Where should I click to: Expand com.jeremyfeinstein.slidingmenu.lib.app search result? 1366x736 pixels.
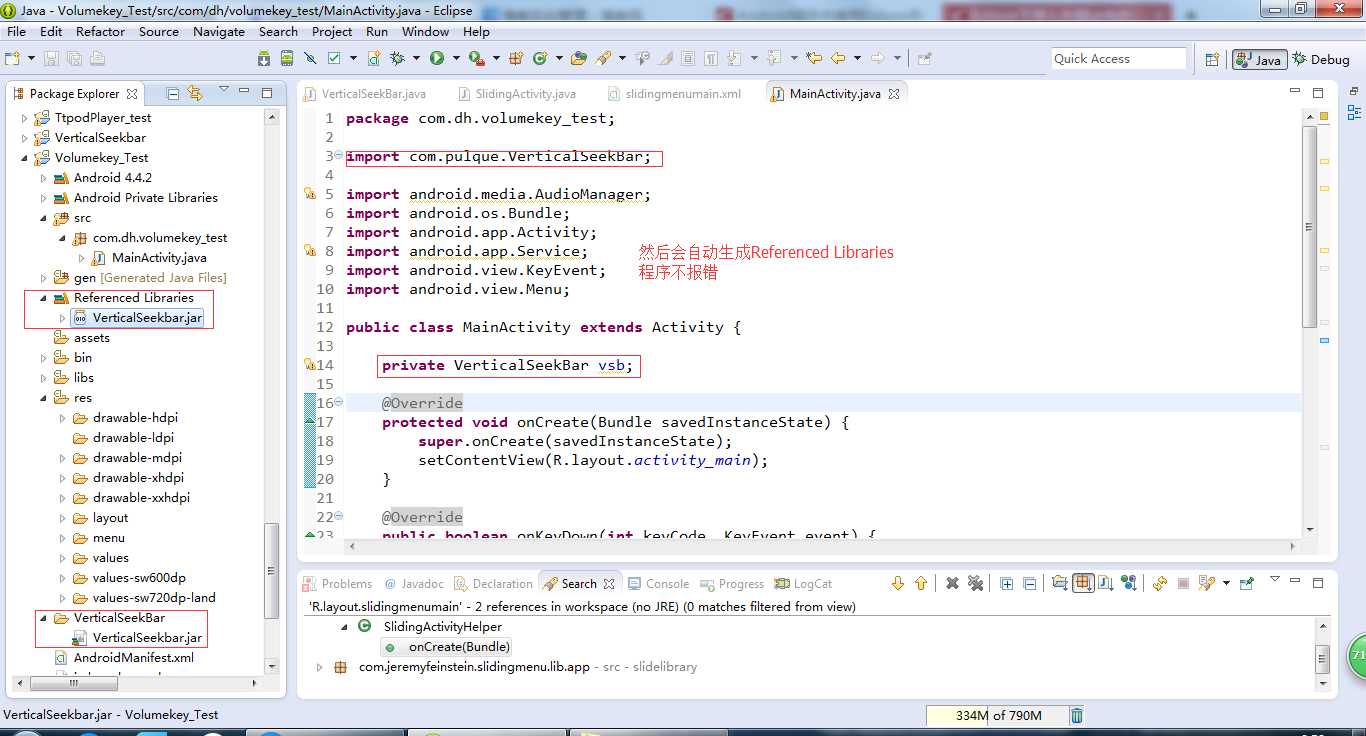click(320, 666)
